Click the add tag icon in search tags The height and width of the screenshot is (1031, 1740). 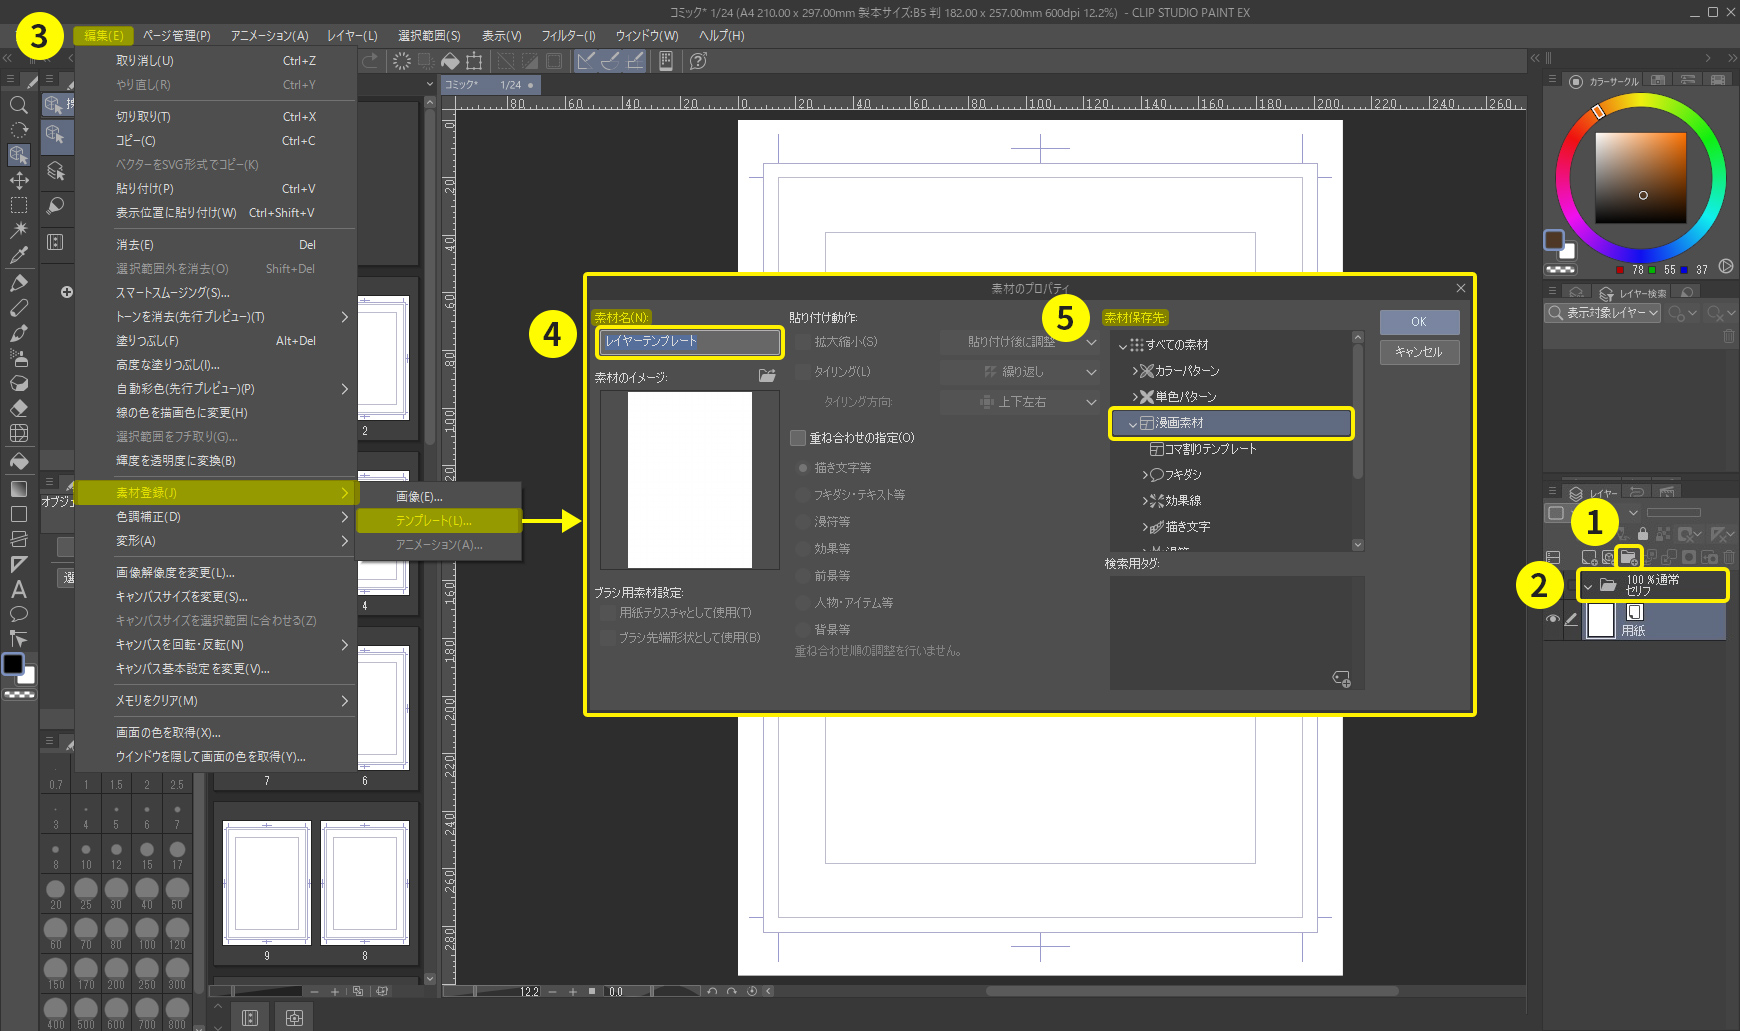[1341, 679]
